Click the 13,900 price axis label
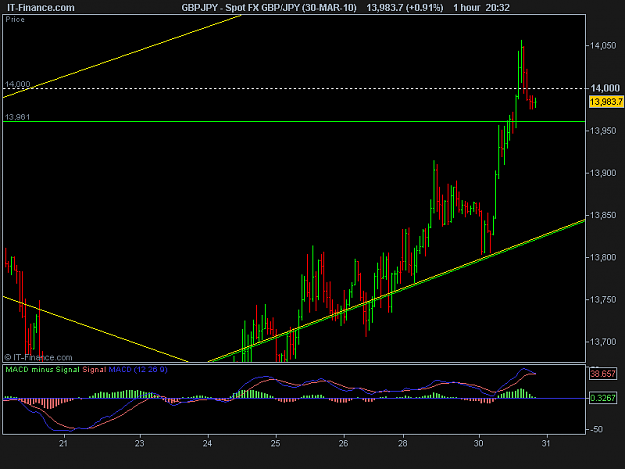625x469 pixels. click(603, 173)
